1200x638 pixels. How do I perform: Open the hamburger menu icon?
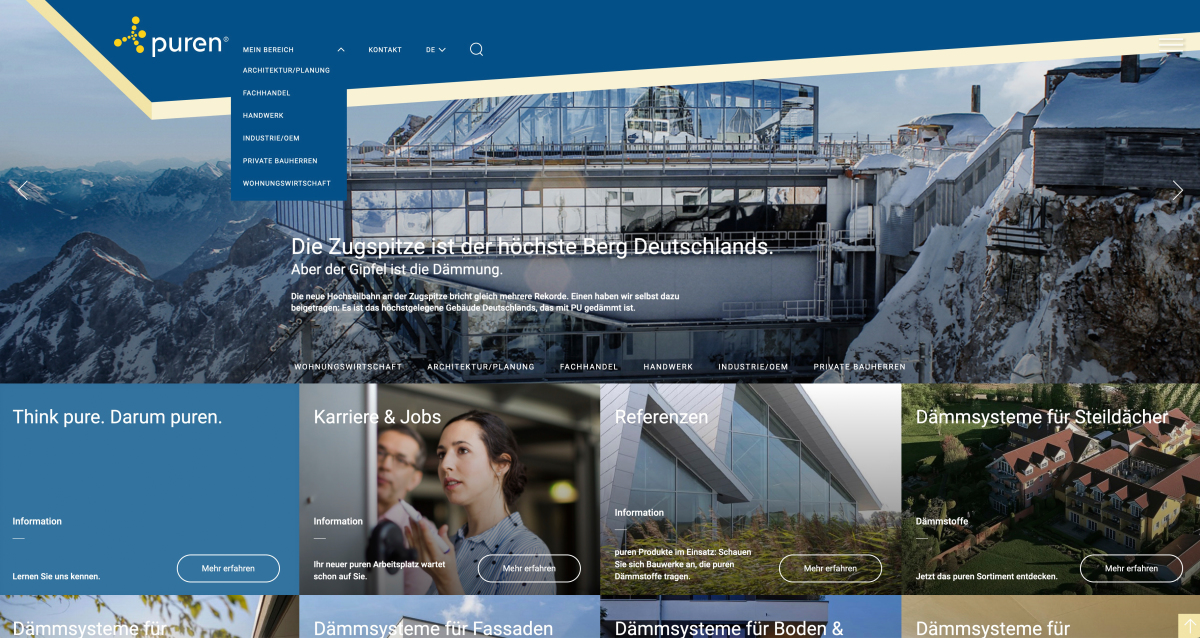point(1171,45)
